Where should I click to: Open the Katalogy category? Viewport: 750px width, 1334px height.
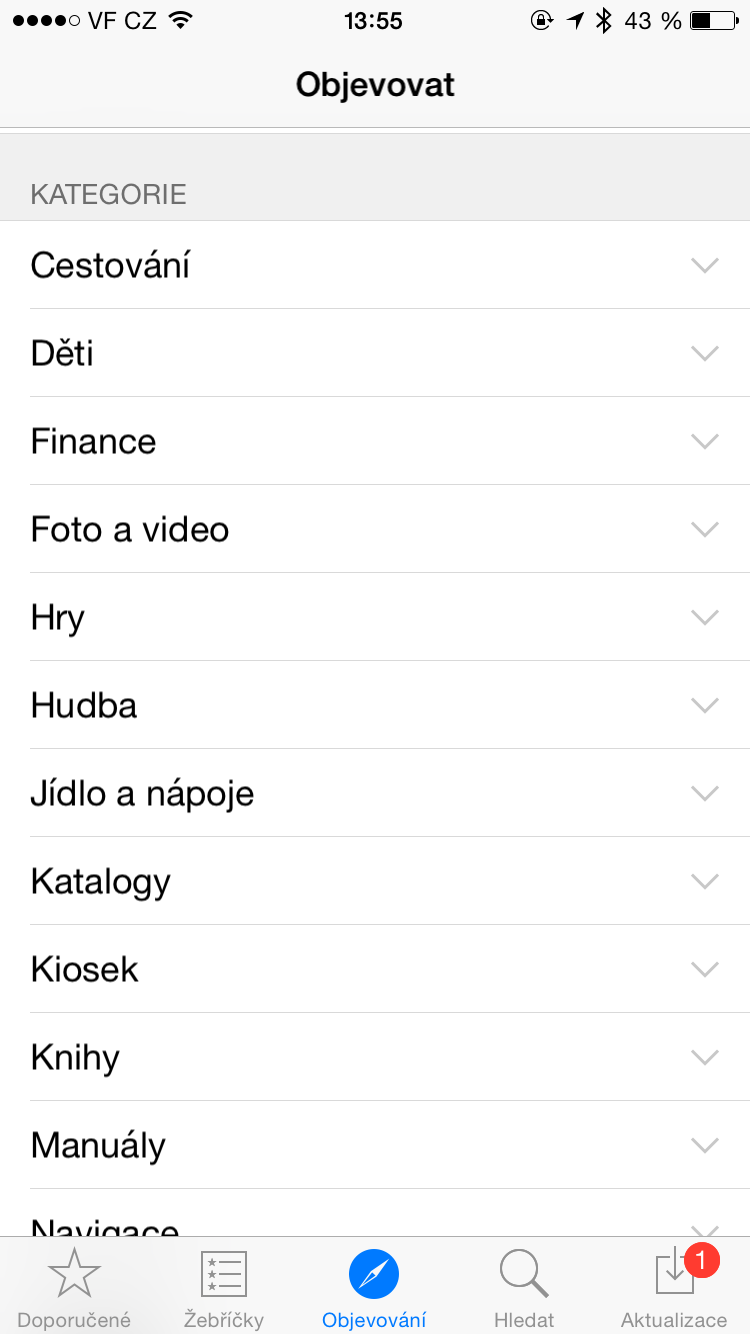(101, 881)
